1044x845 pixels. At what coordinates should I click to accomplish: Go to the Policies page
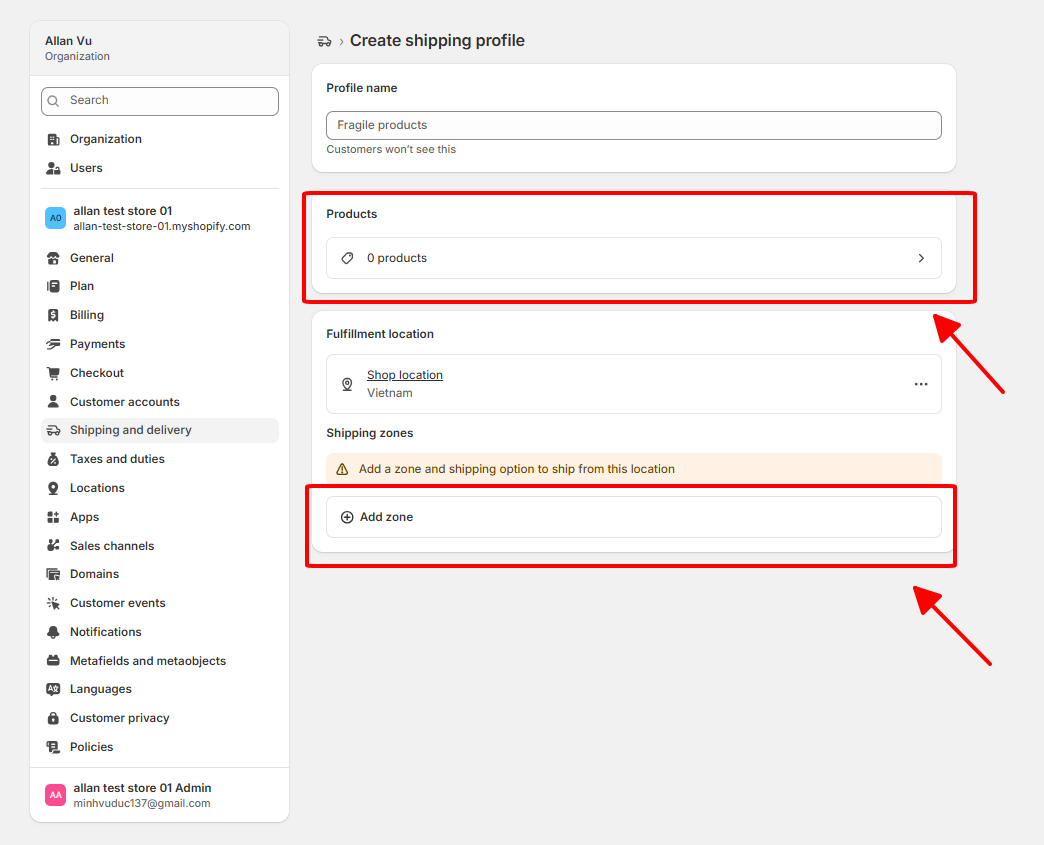[160, 747]
